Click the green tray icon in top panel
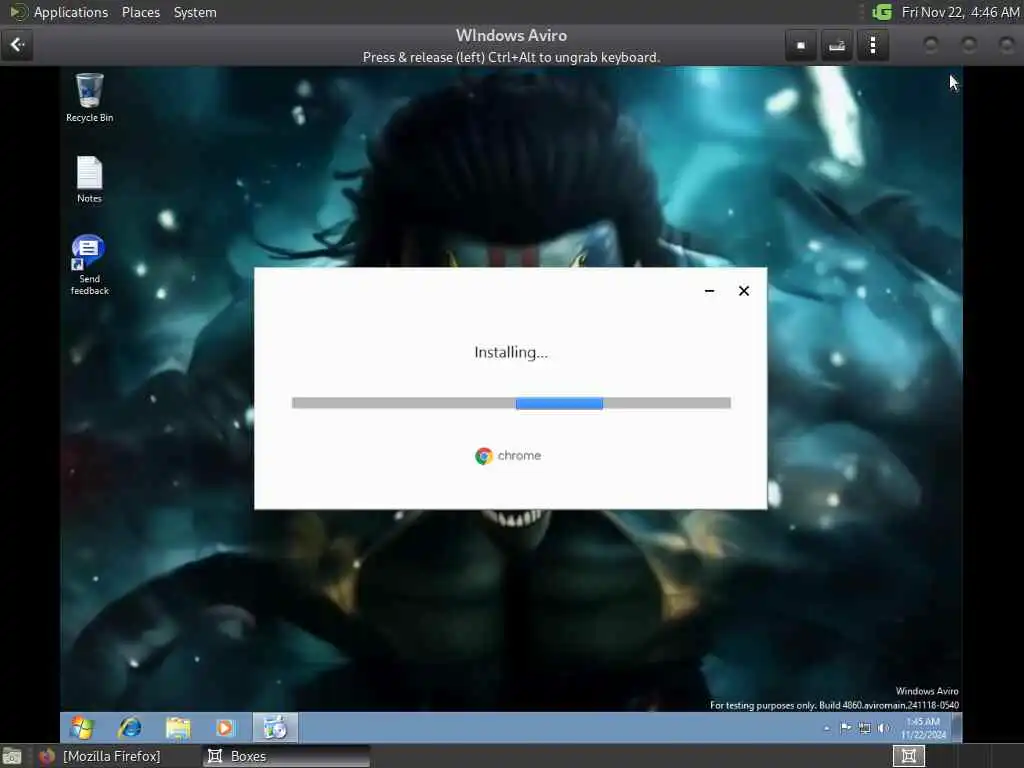1024x768 pixels. pyautogui.click(x=882, y=12)
